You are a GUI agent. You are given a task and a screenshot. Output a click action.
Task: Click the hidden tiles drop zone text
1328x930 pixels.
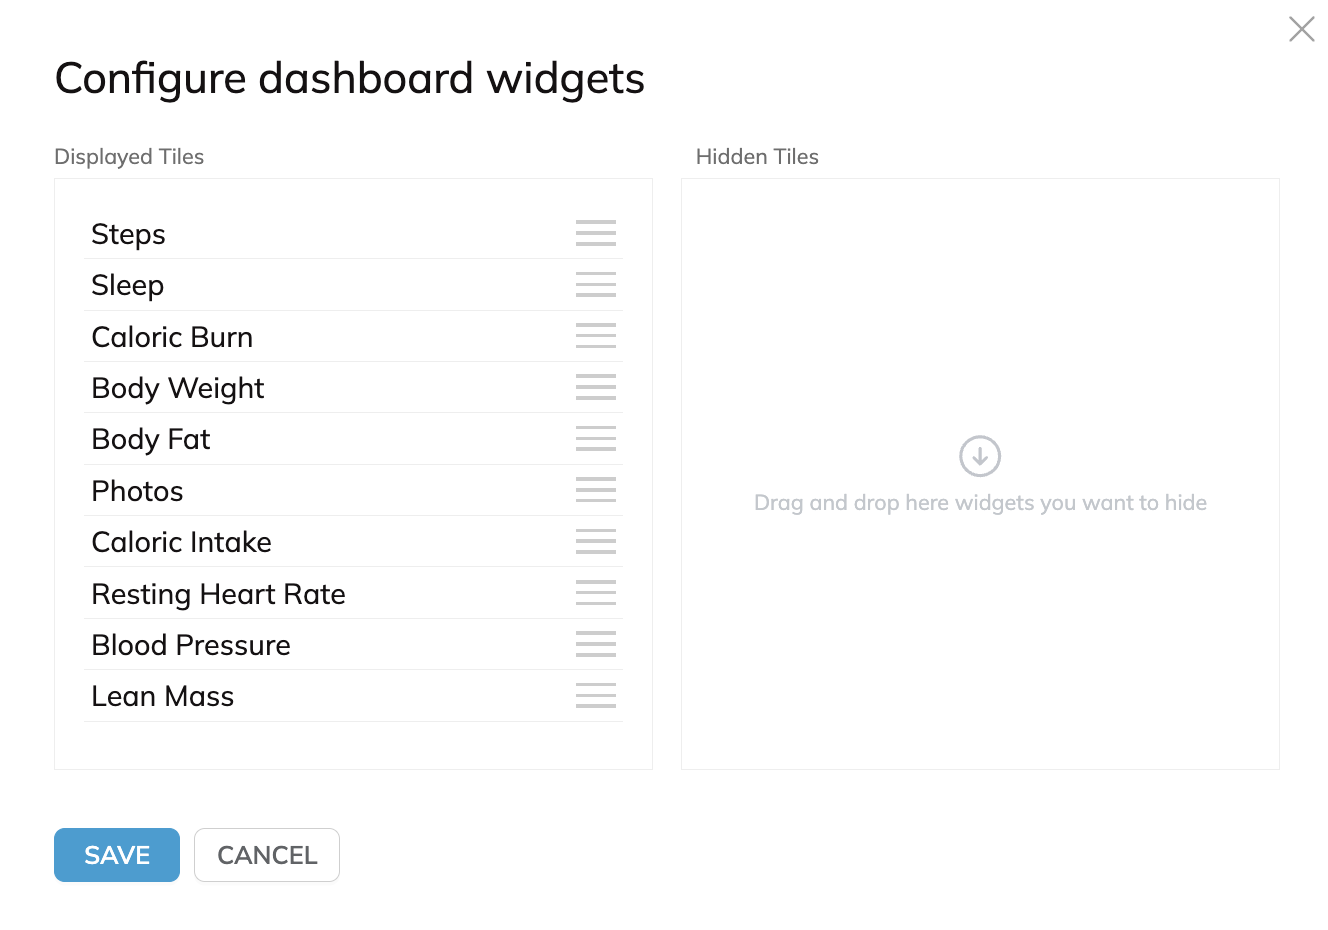[980, 503]
